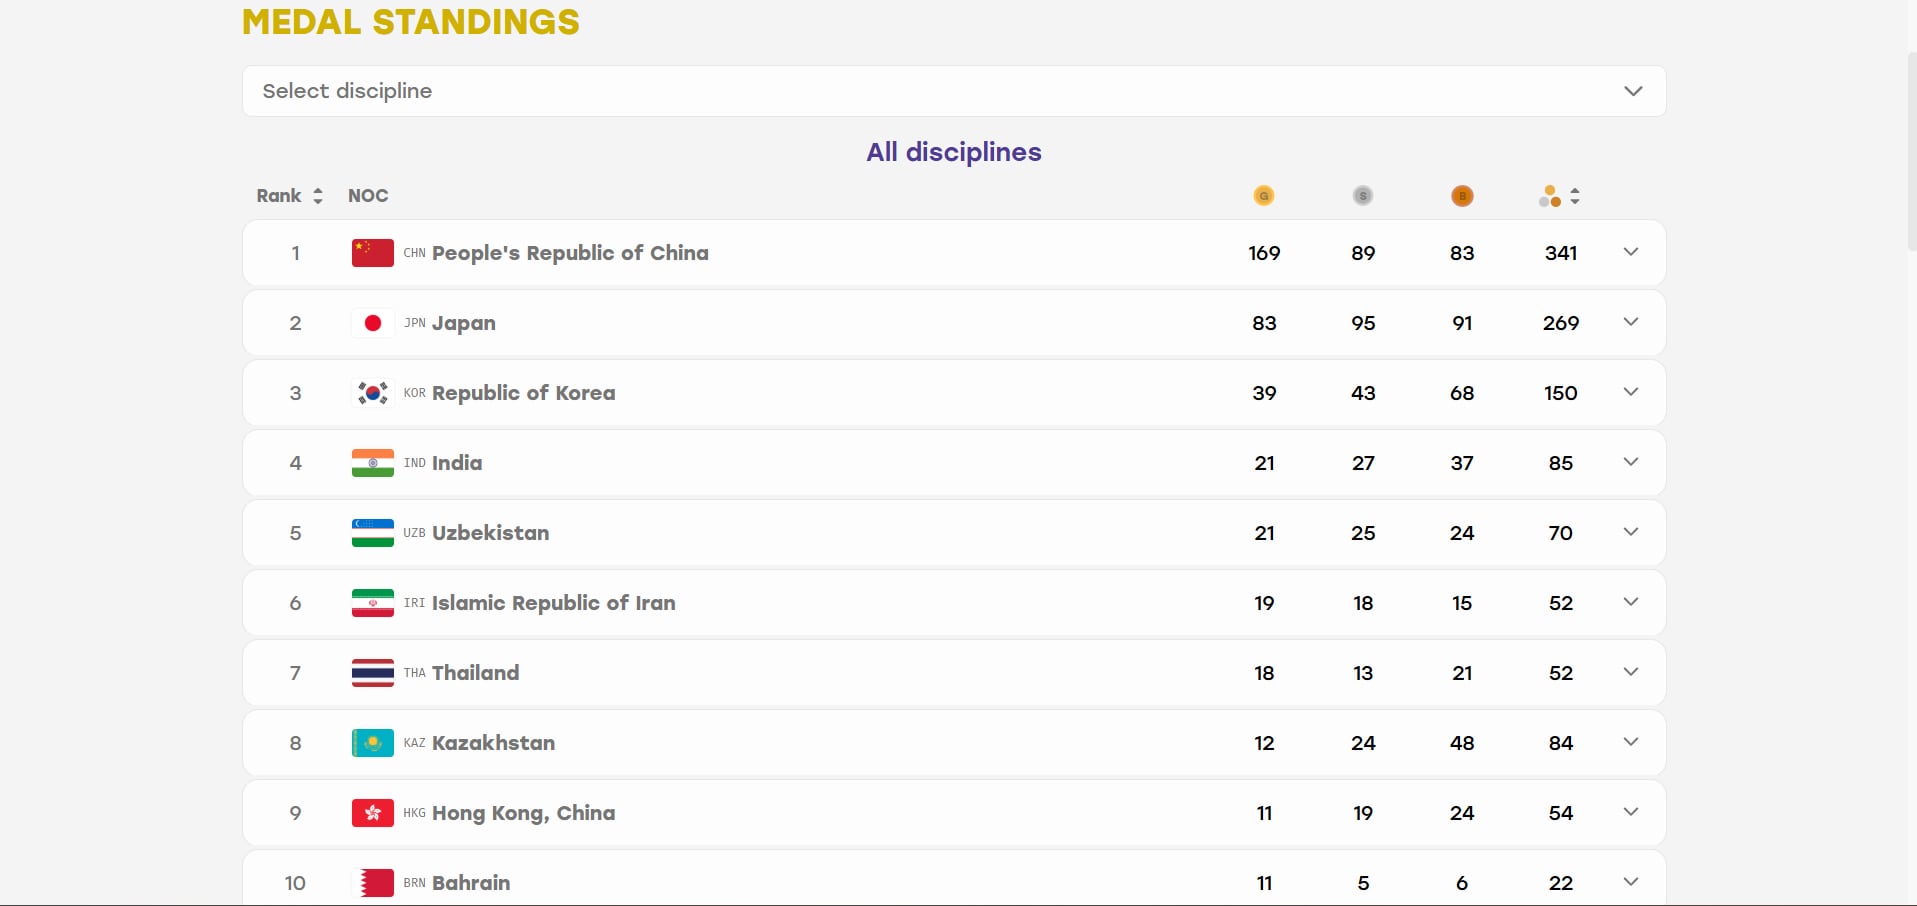Click the India flag icon

click(373, 463)
